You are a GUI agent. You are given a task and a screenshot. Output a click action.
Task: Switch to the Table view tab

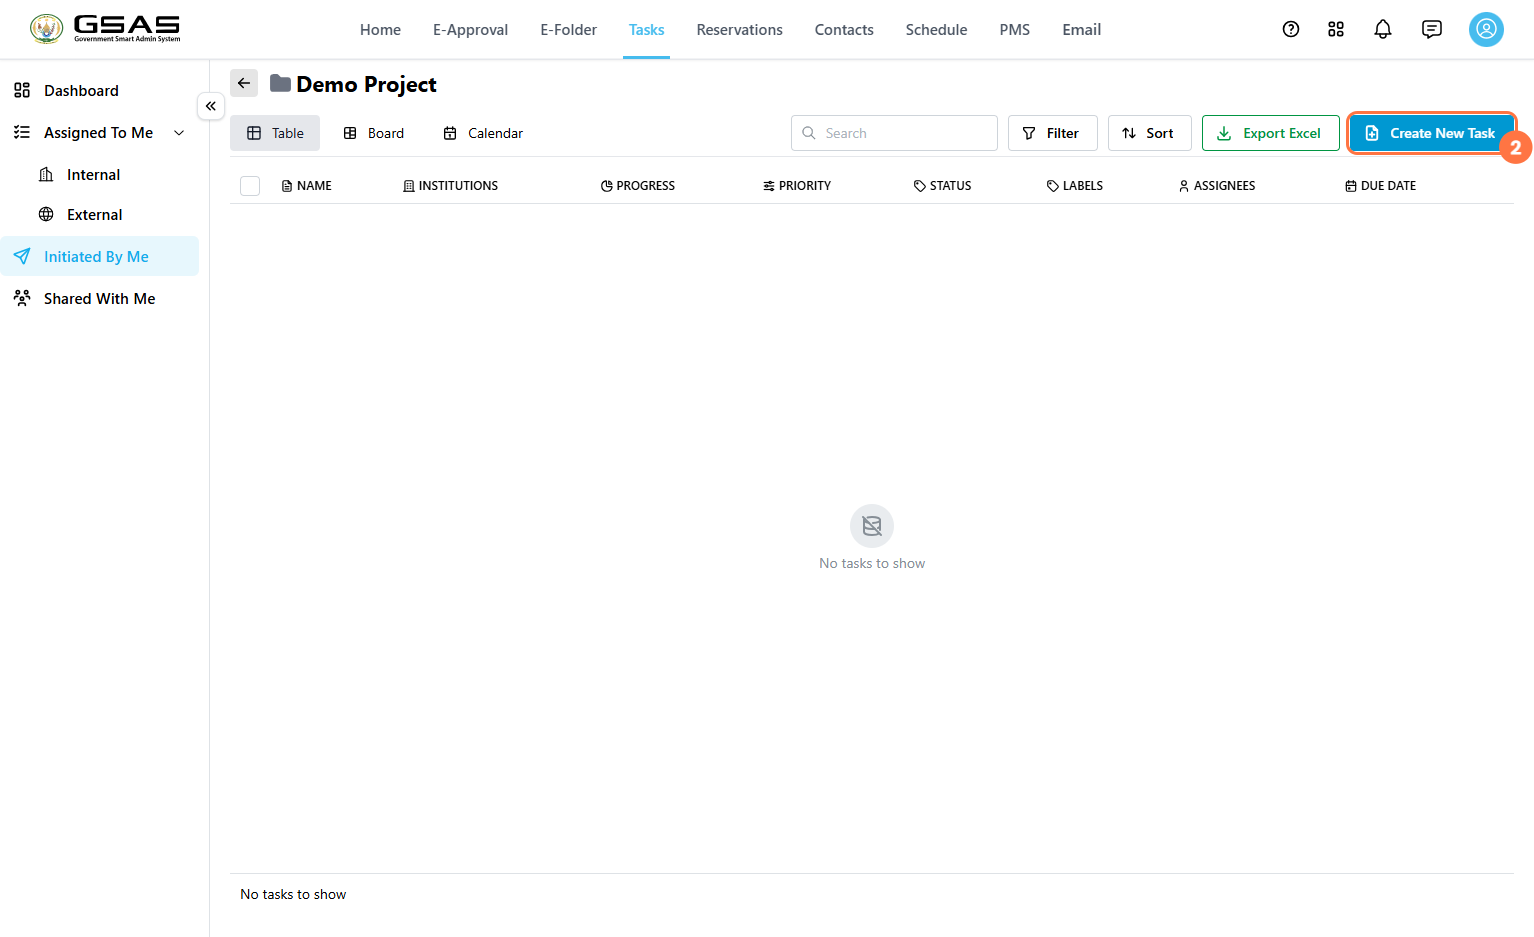pos(275,133)
